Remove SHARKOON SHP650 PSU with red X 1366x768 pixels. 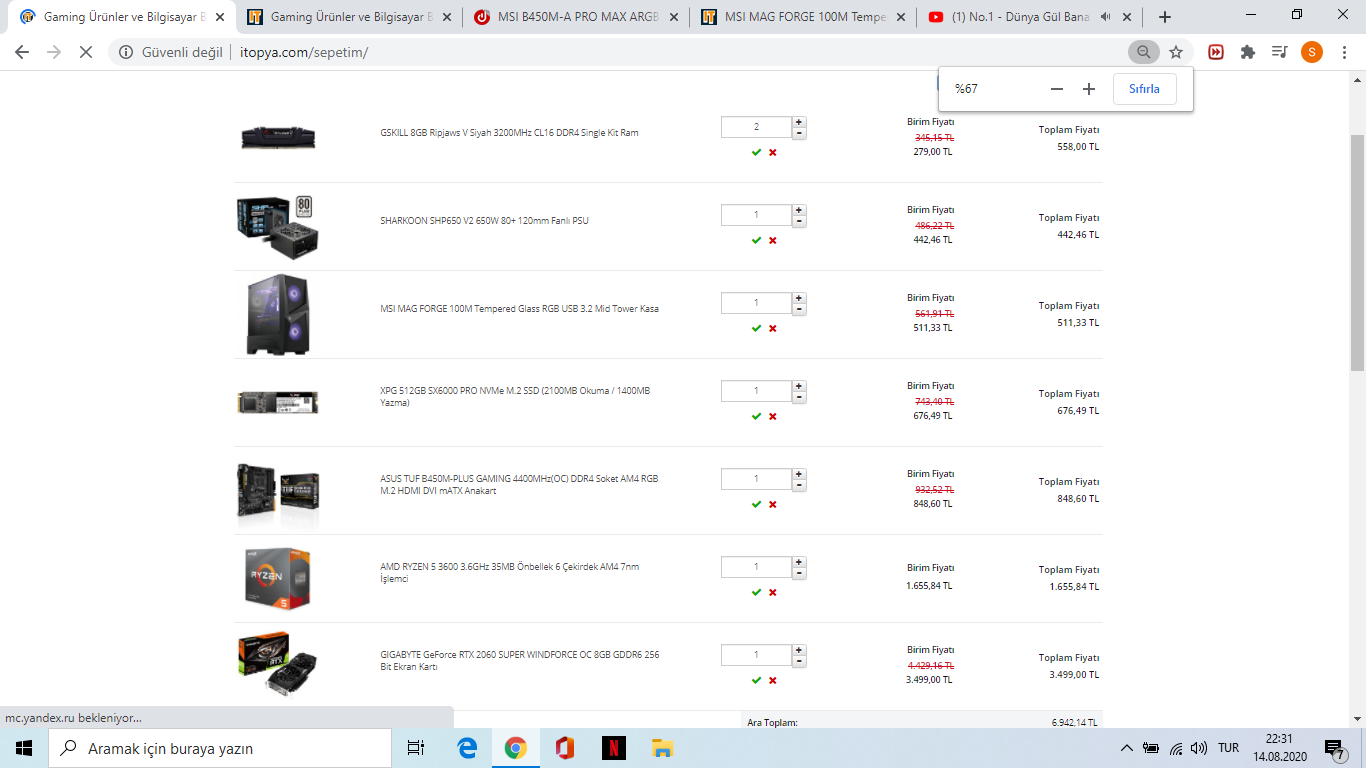pyautogui.click(x=773, y=240)
